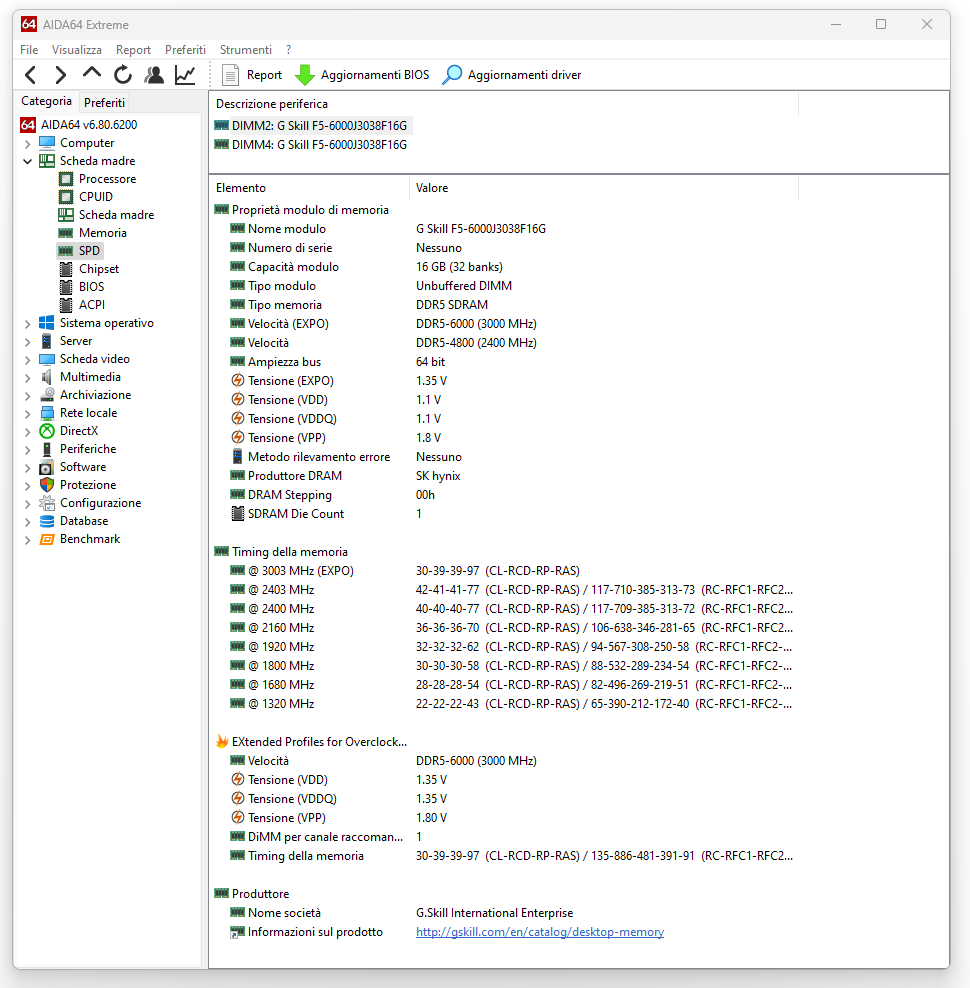Select the Metodo rilevamento errore row
Image resolution: width=970 pixels, height=988 pixels.
(504, 457)
